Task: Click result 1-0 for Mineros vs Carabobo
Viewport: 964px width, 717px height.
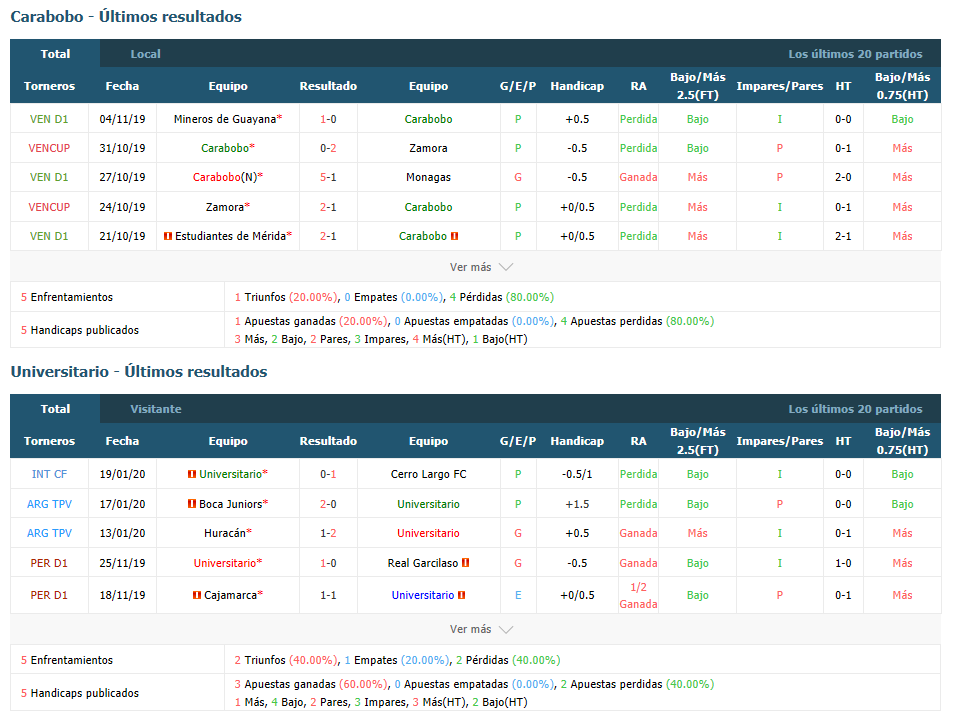Action: point(328,119)
